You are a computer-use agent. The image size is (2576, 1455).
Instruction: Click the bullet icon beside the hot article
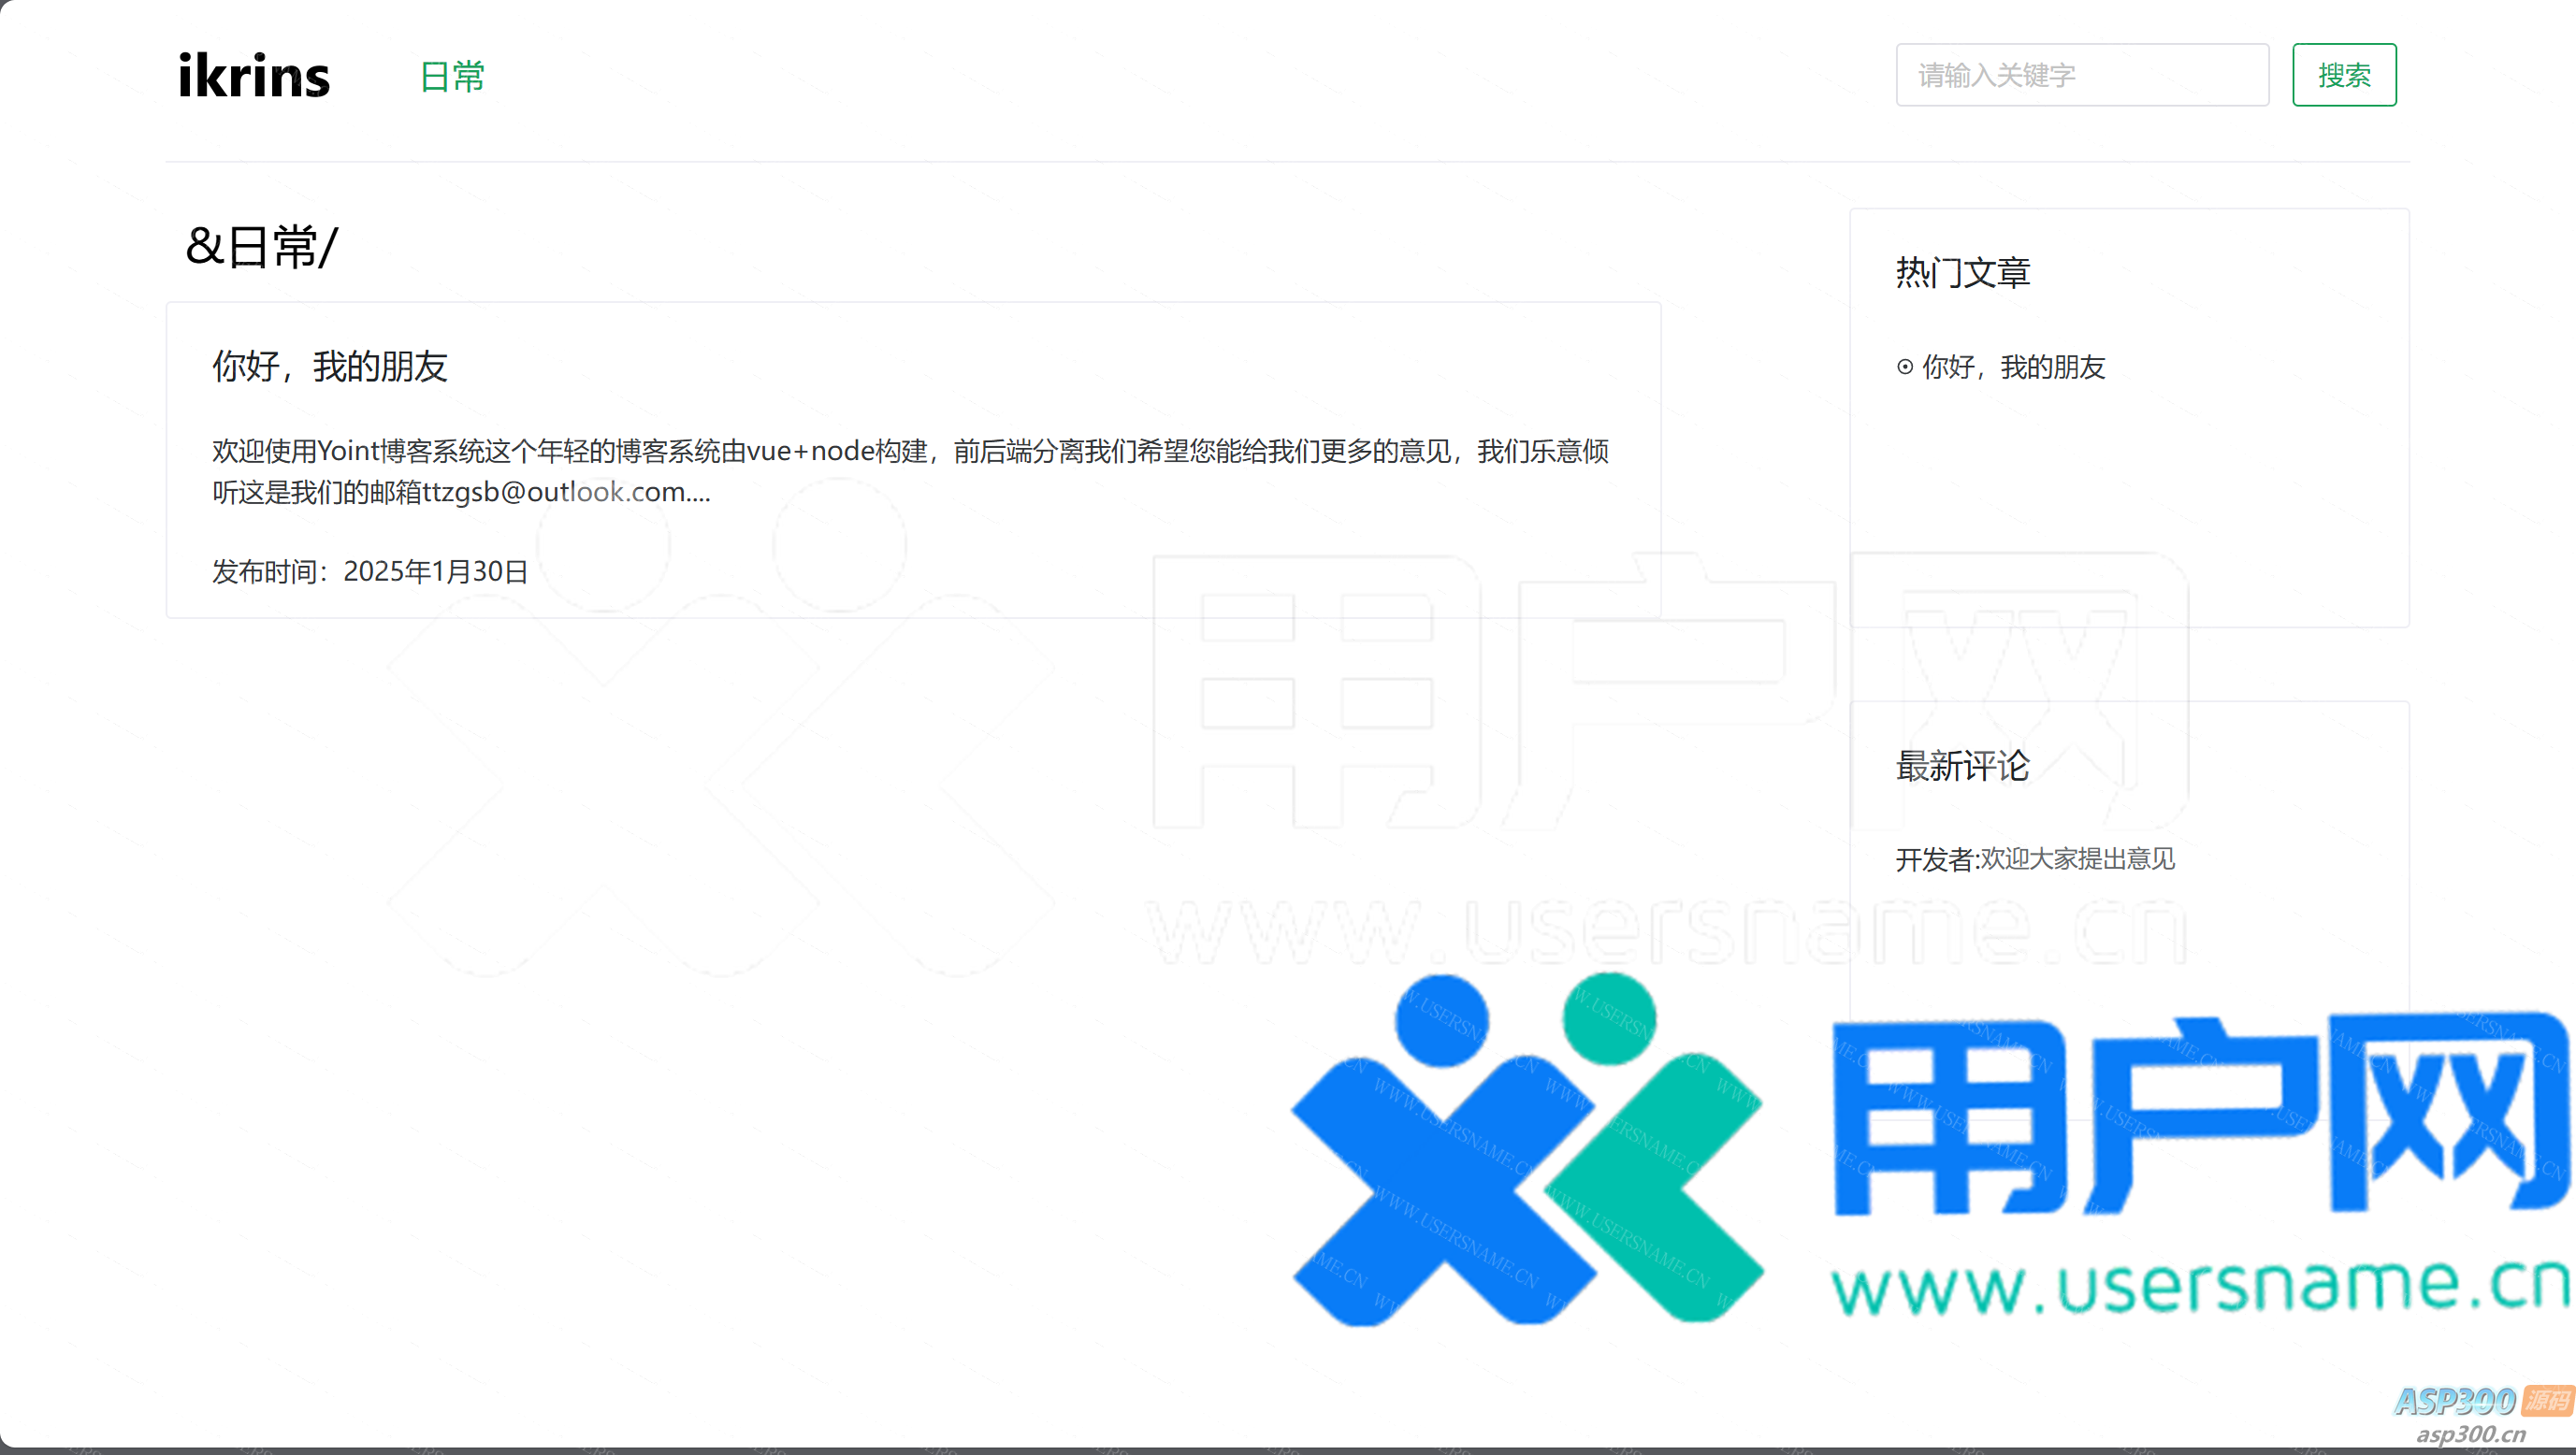[1905, 367]
